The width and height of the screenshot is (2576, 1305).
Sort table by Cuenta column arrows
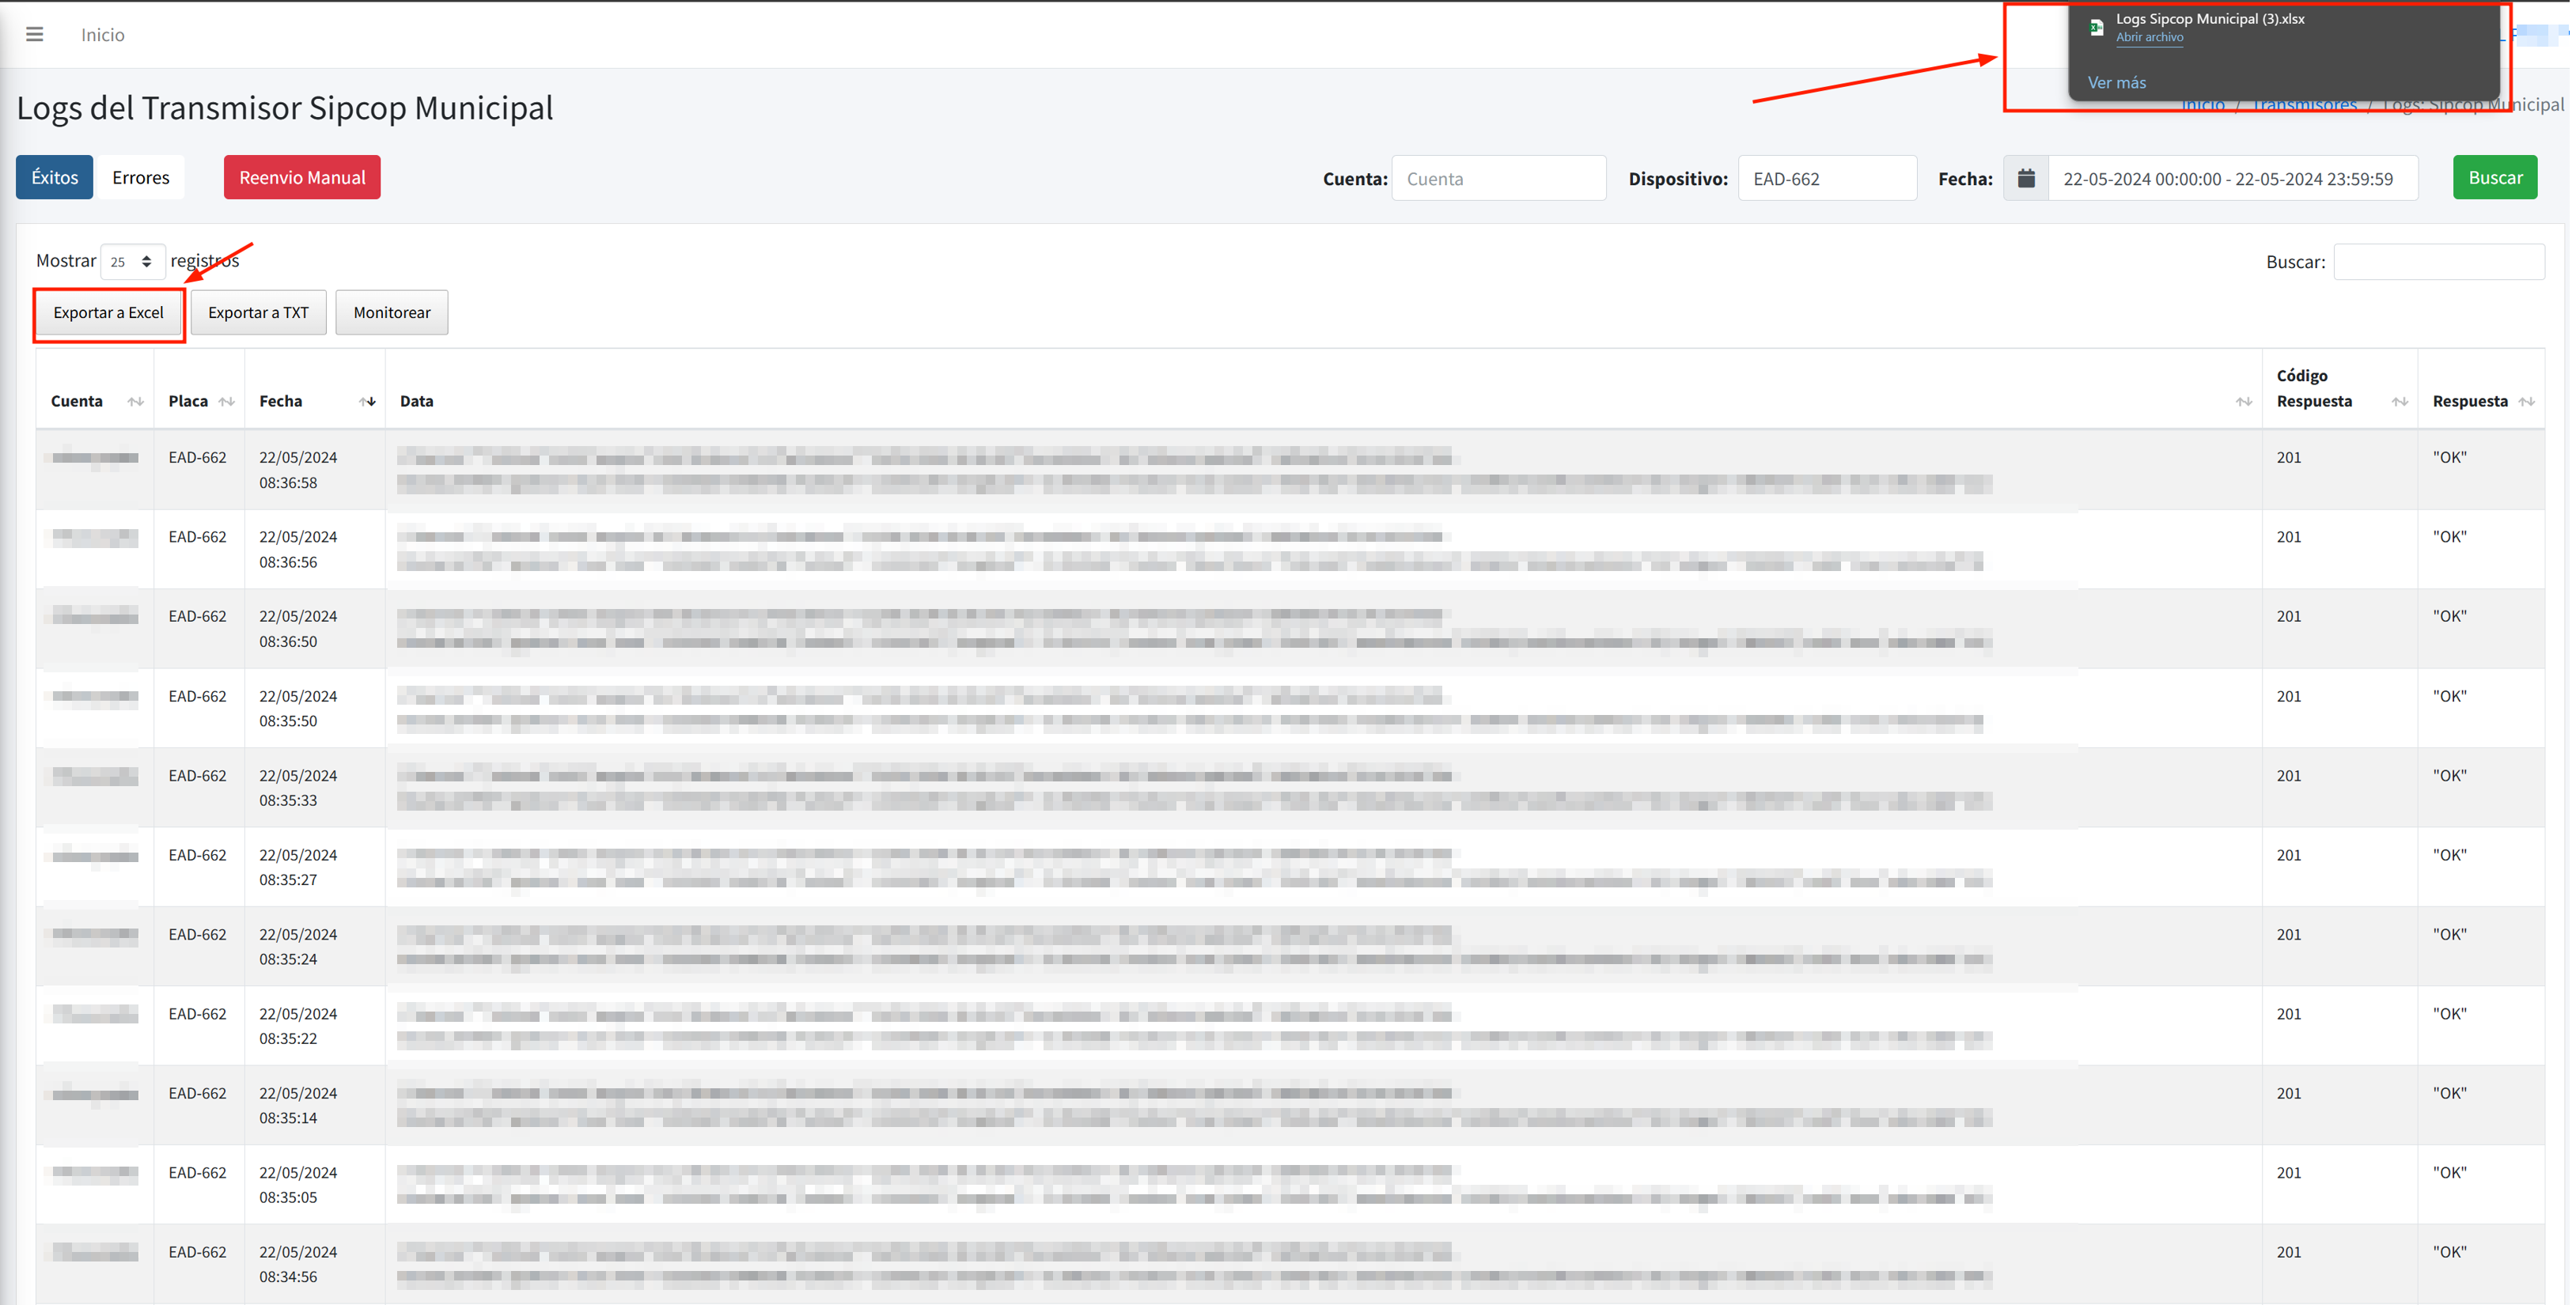(135, 401)
